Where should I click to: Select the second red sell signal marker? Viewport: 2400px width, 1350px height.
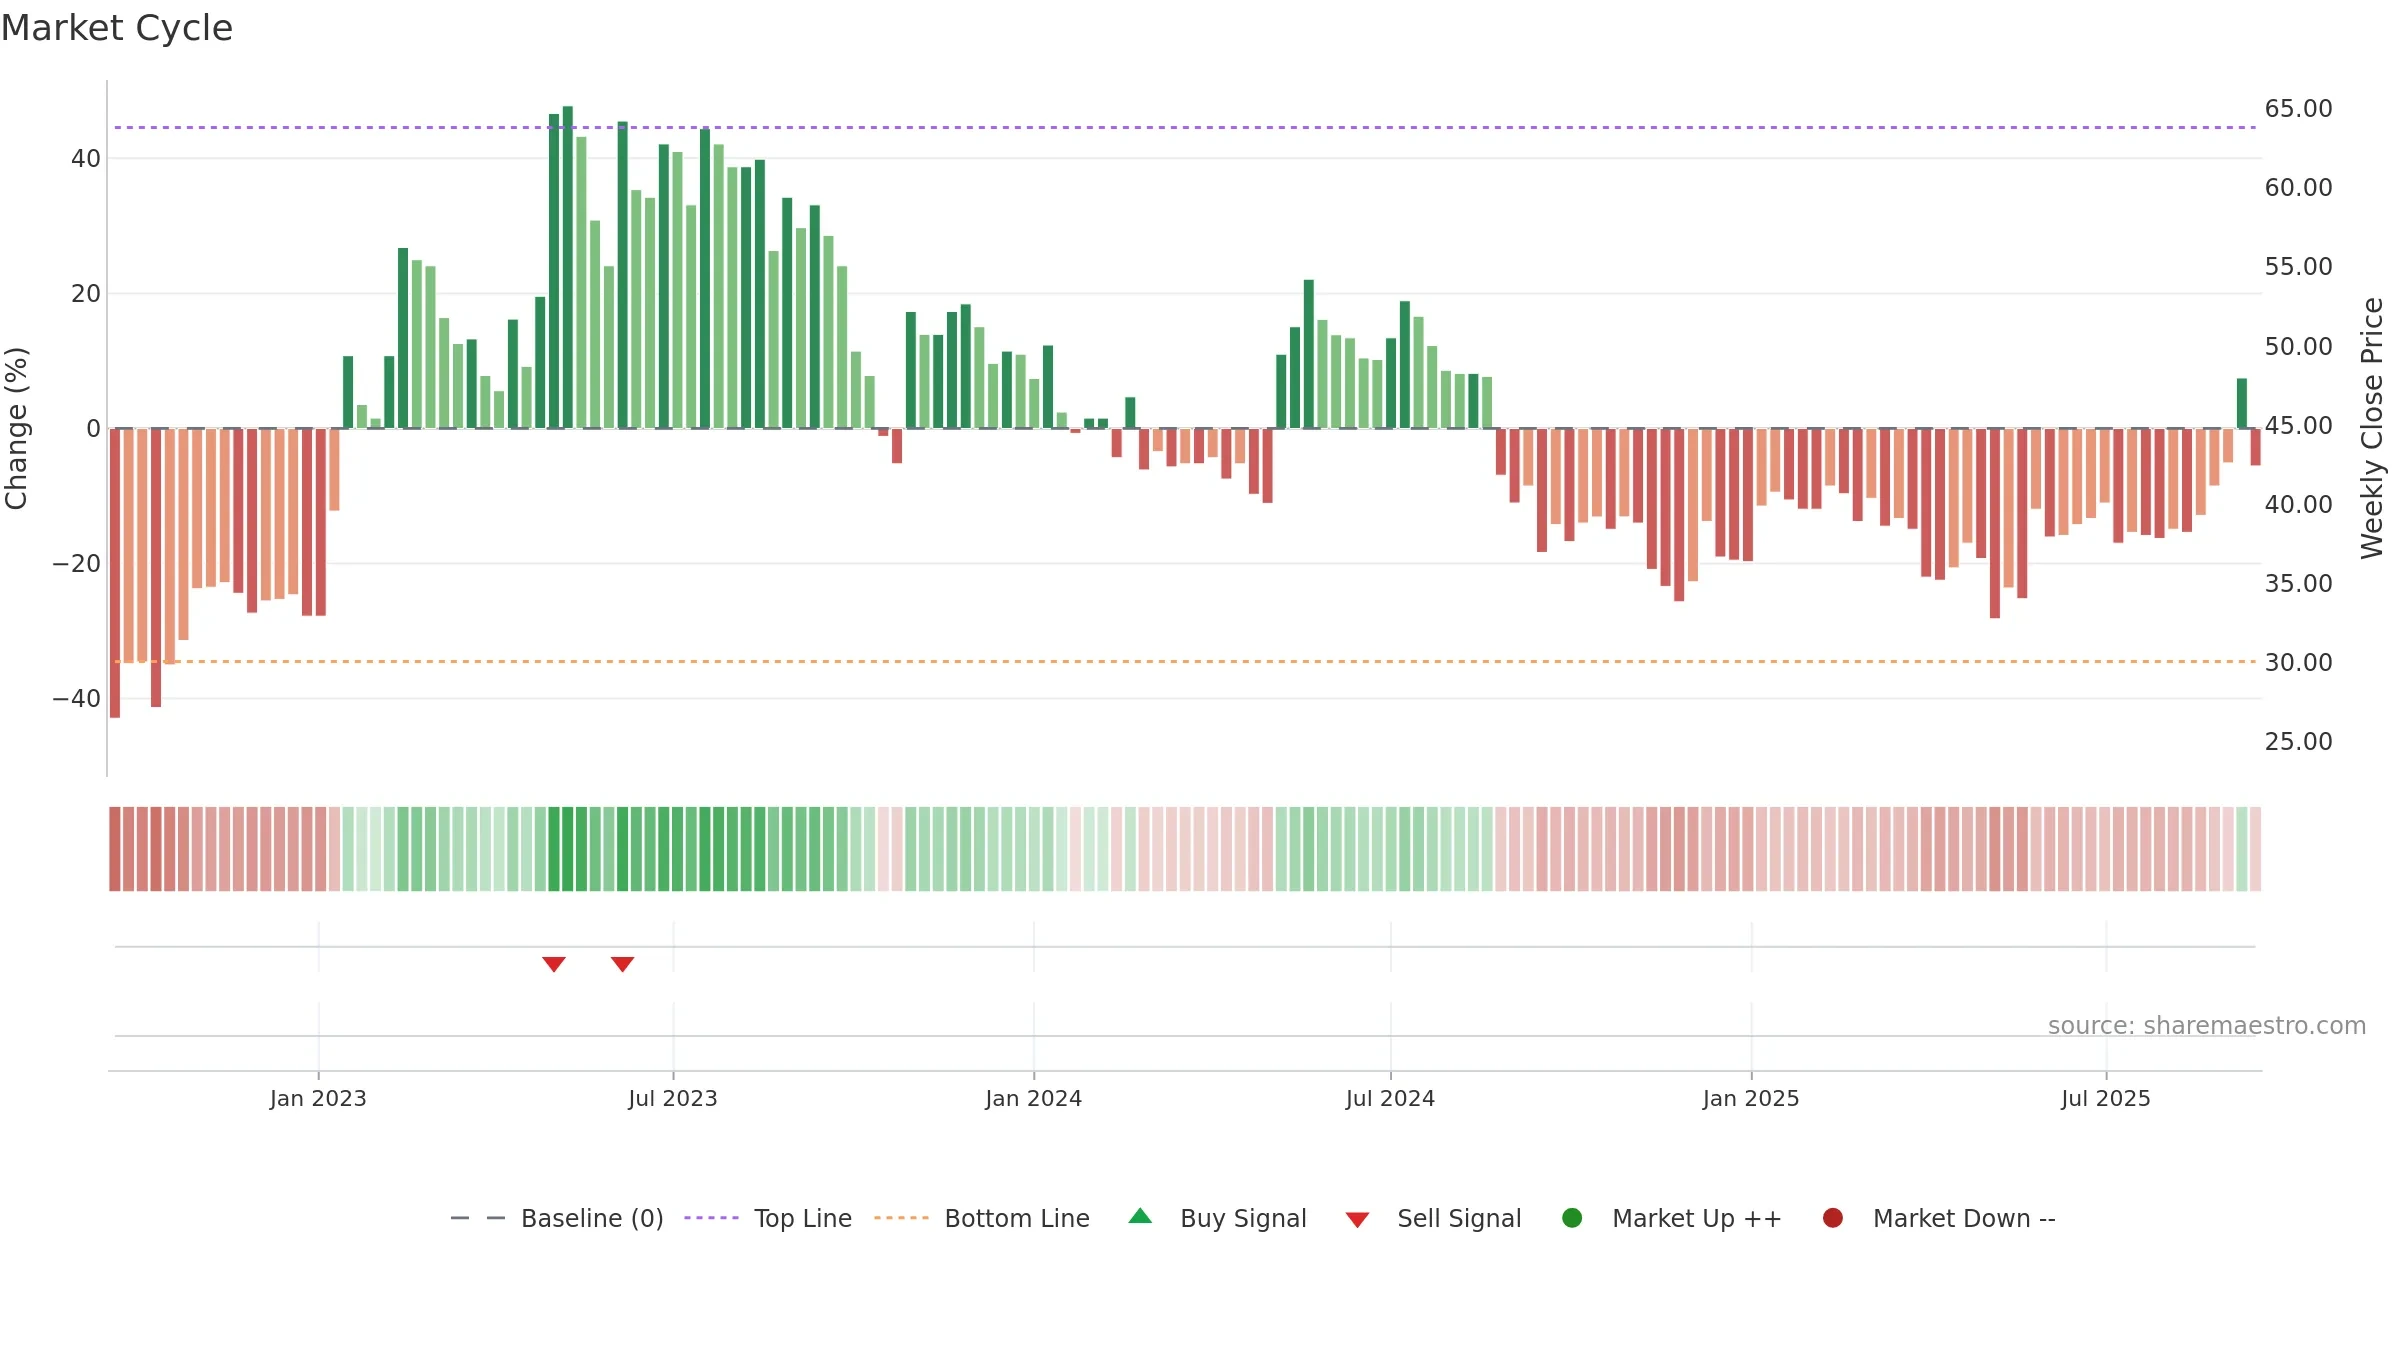point(622,964)
